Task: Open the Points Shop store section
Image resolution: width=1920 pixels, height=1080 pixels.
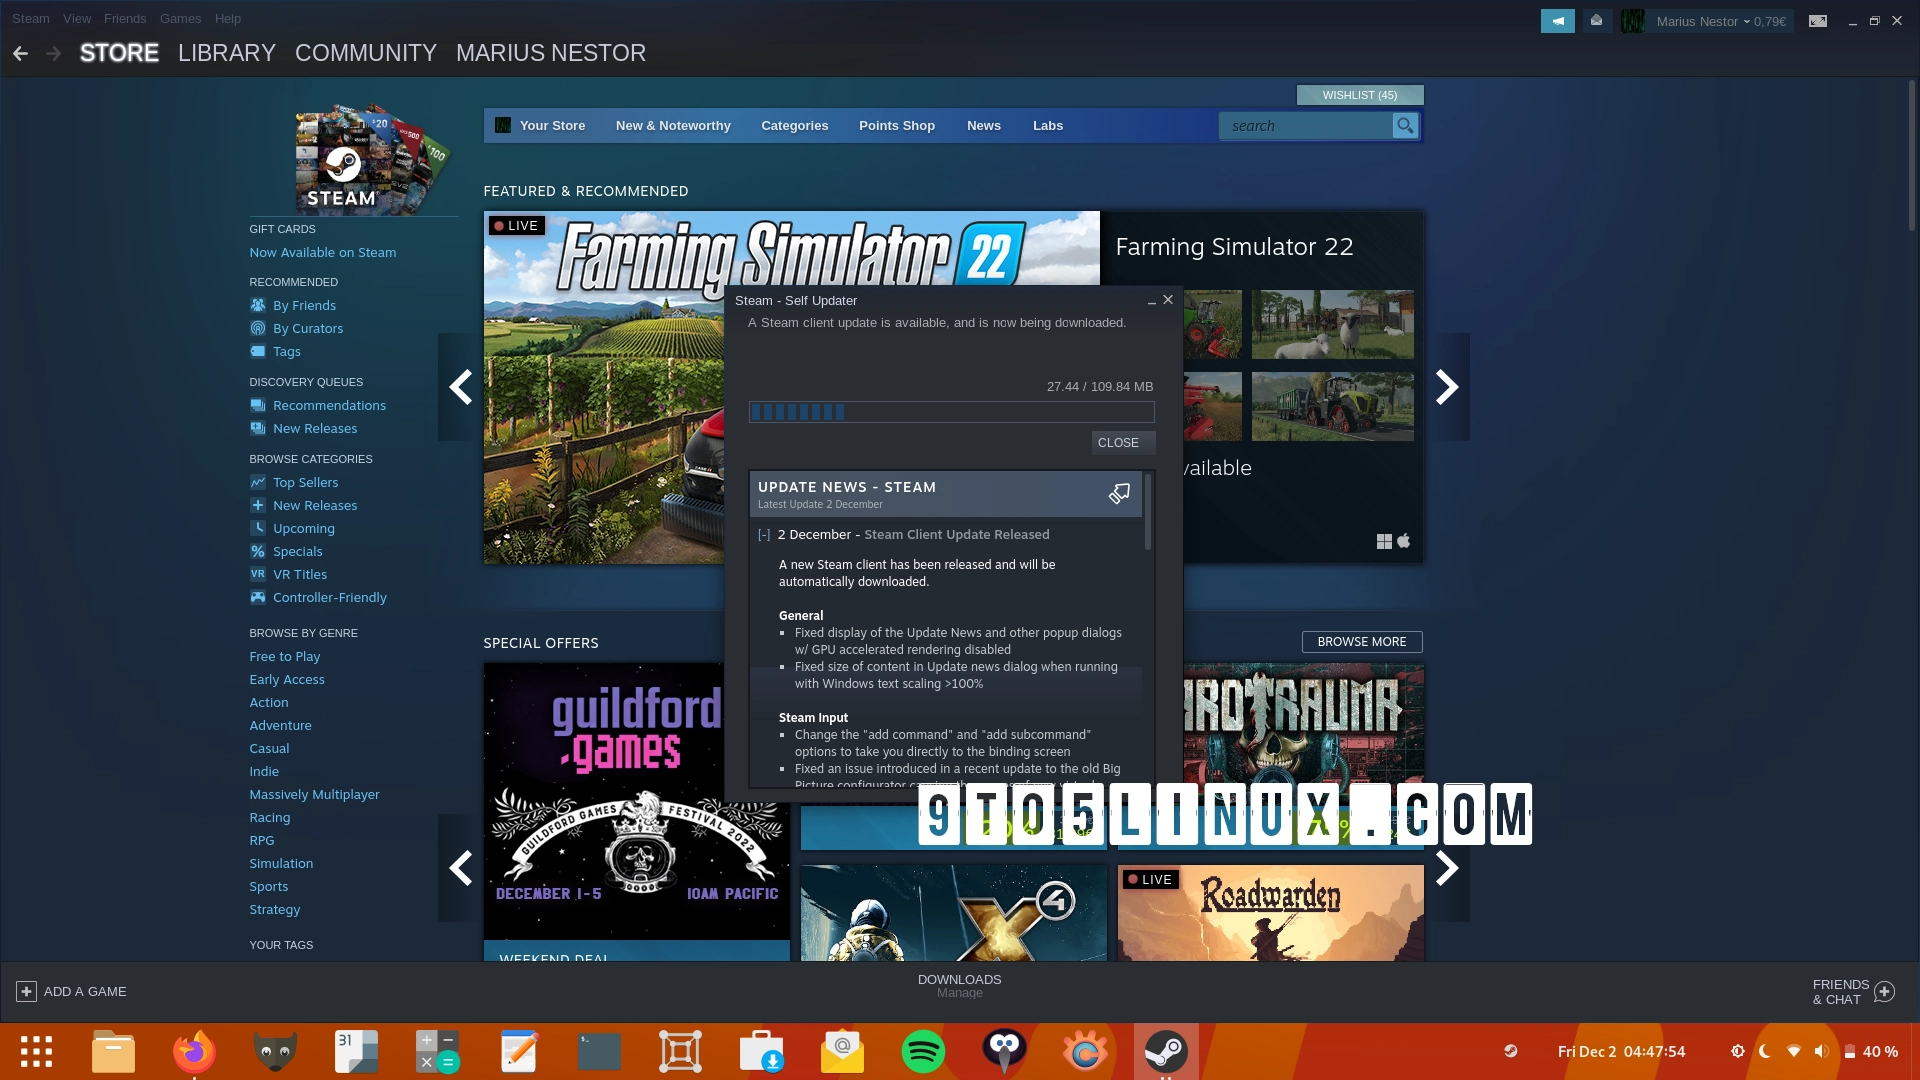Action: [x=896, y=126]
